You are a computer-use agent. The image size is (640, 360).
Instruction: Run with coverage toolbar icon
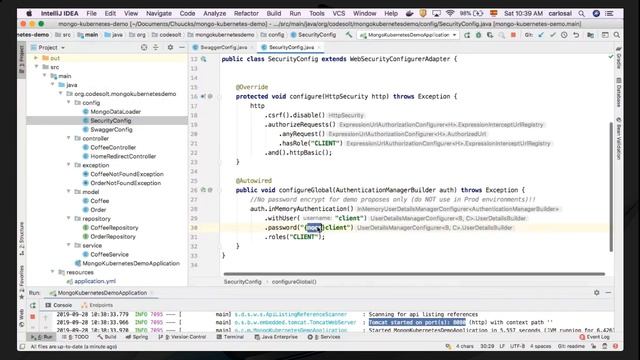point(490,35)
